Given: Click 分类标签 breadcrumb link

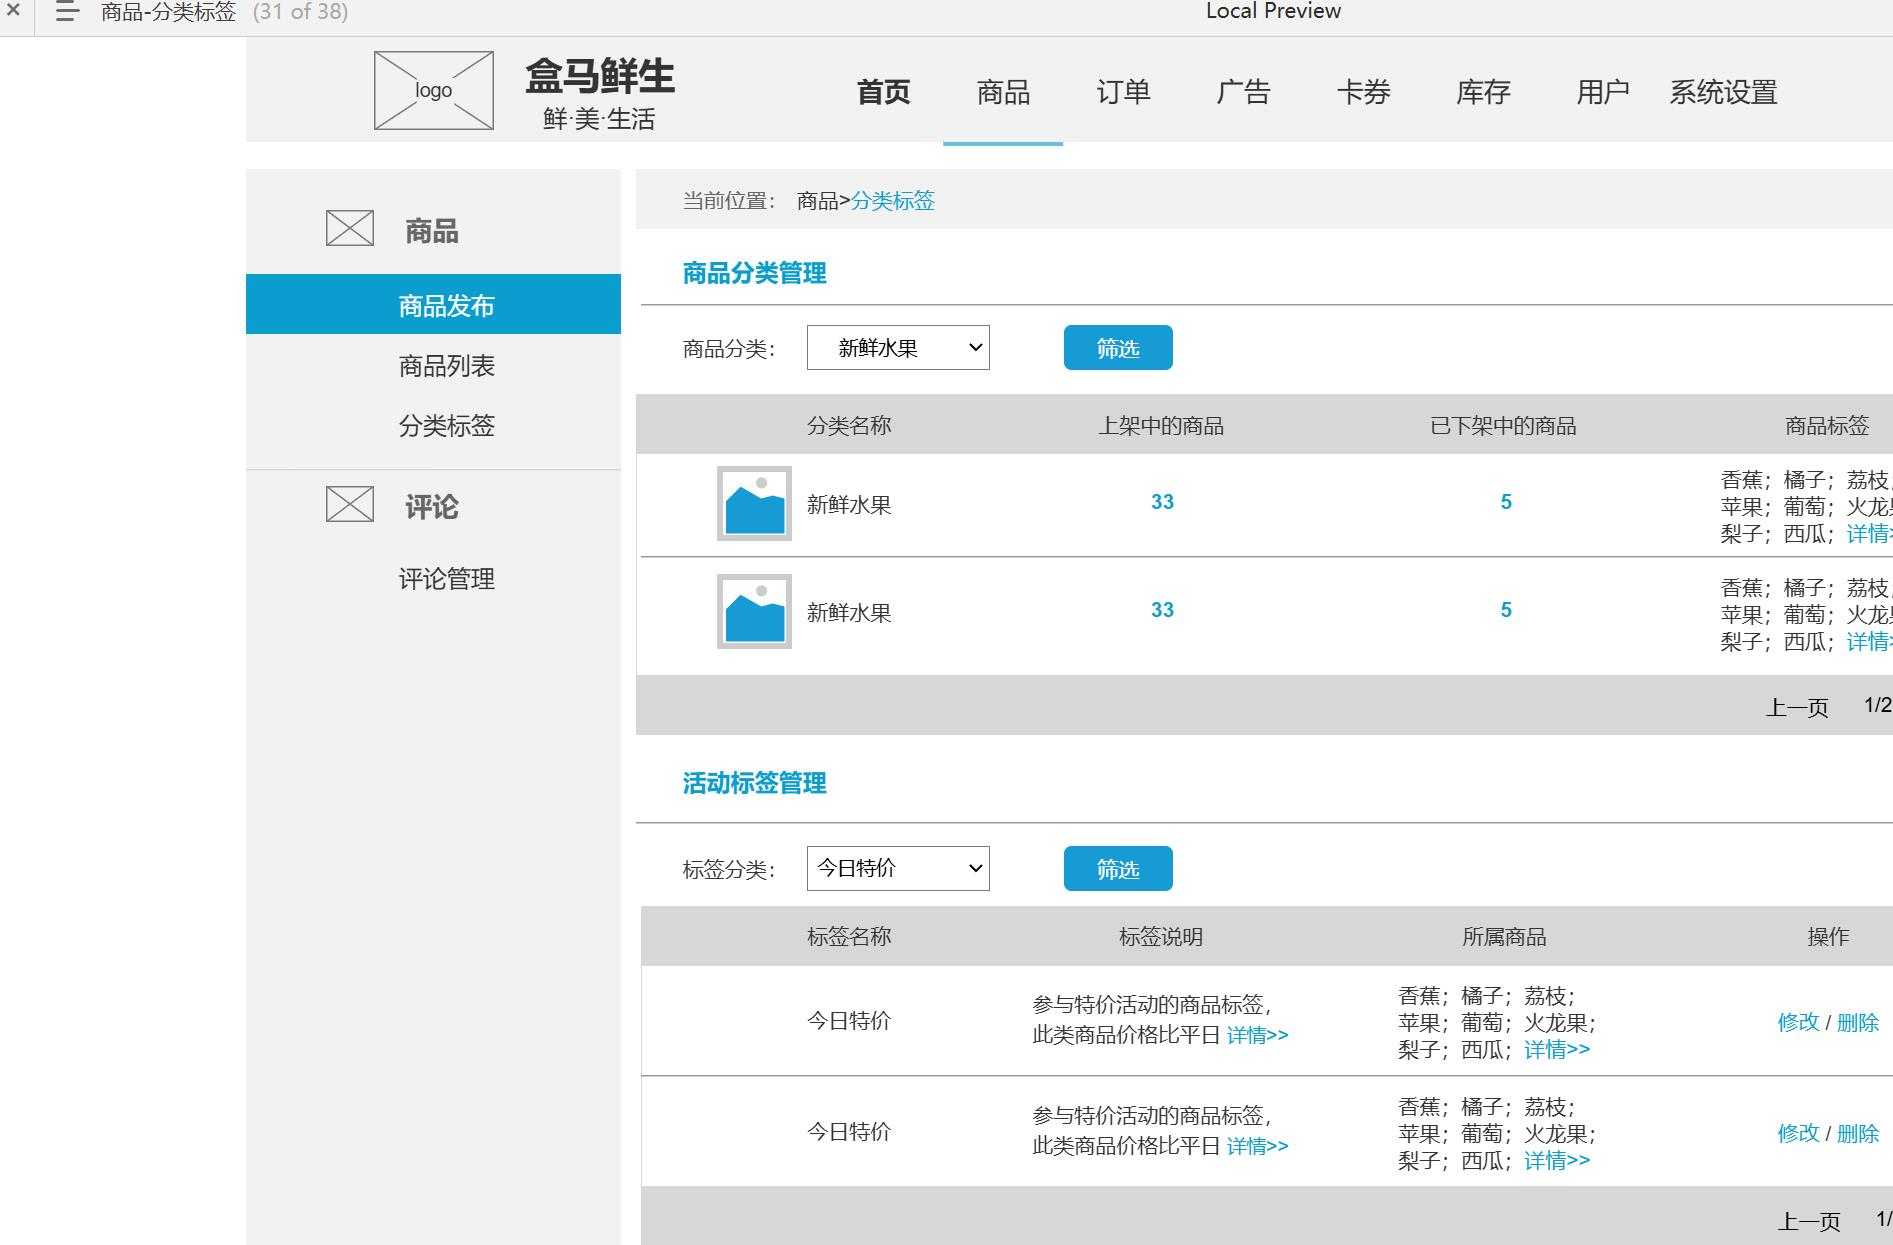Looking at the screenshot, I should (892, 201).
